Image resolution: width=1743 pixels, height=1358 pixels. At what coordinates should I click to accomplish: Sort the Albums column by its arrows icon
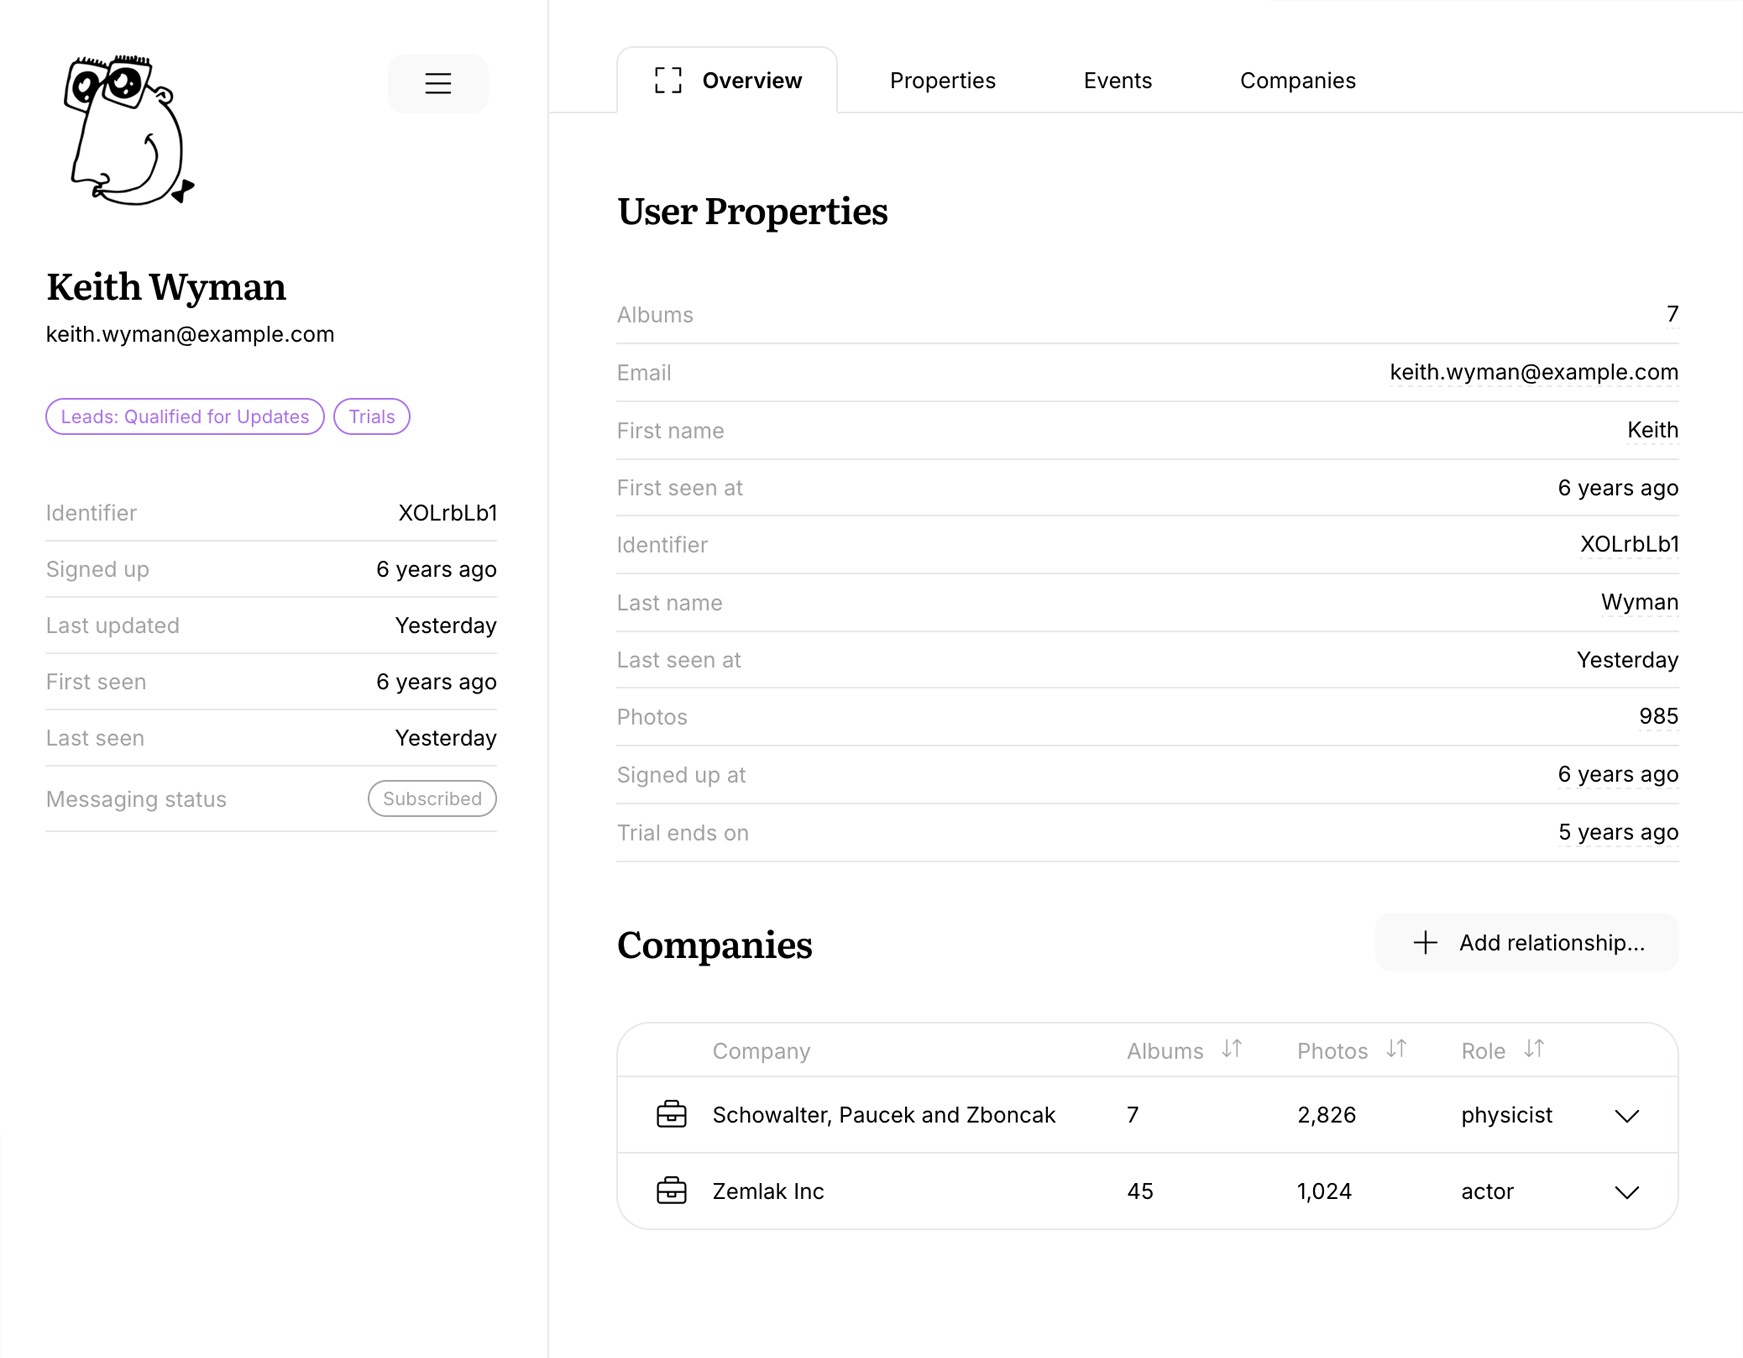click(1232, 1050)
